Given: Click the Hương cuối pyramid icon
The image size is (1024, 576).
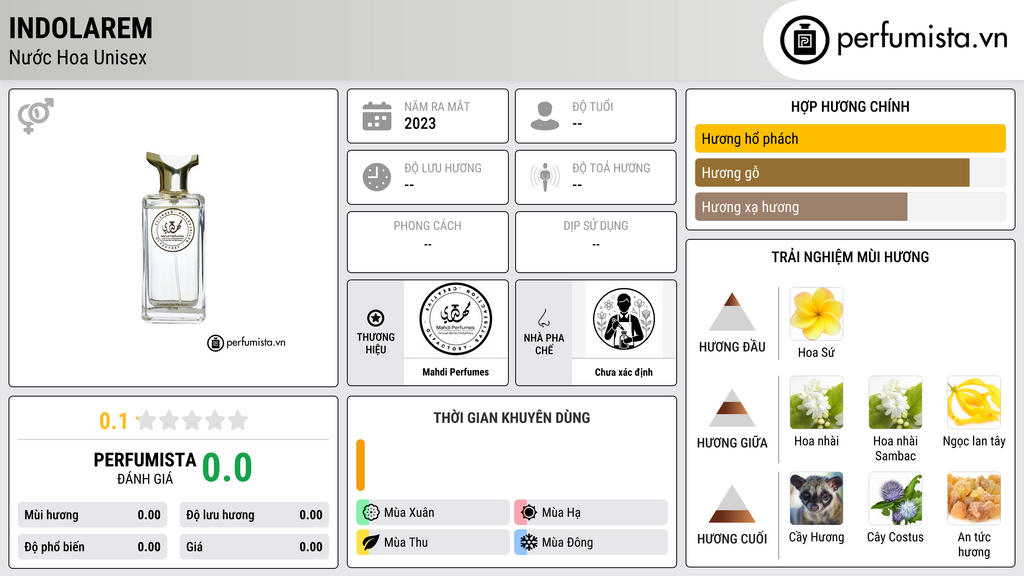Looking at the screenshot, I should pos(732,504).
